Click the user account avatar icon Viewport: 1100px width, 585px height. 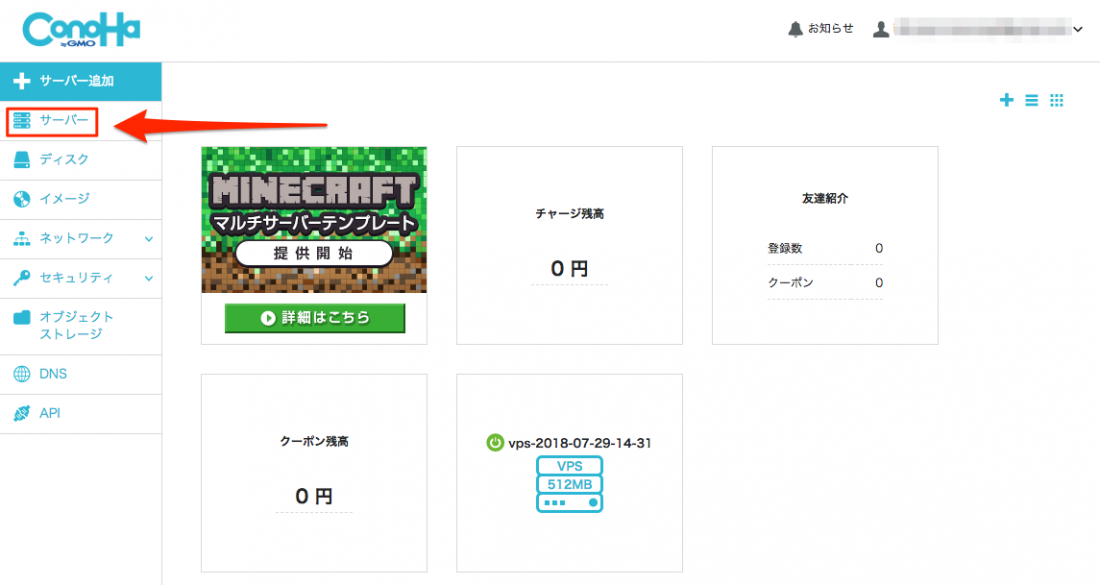pyautogui.click(x=881, y=29)
